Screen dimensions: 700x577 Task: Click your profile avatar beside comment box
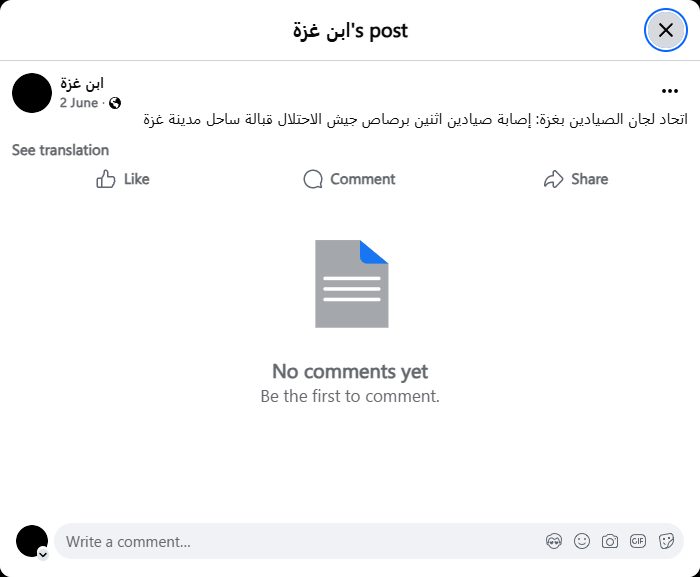[x=31, y=541]
